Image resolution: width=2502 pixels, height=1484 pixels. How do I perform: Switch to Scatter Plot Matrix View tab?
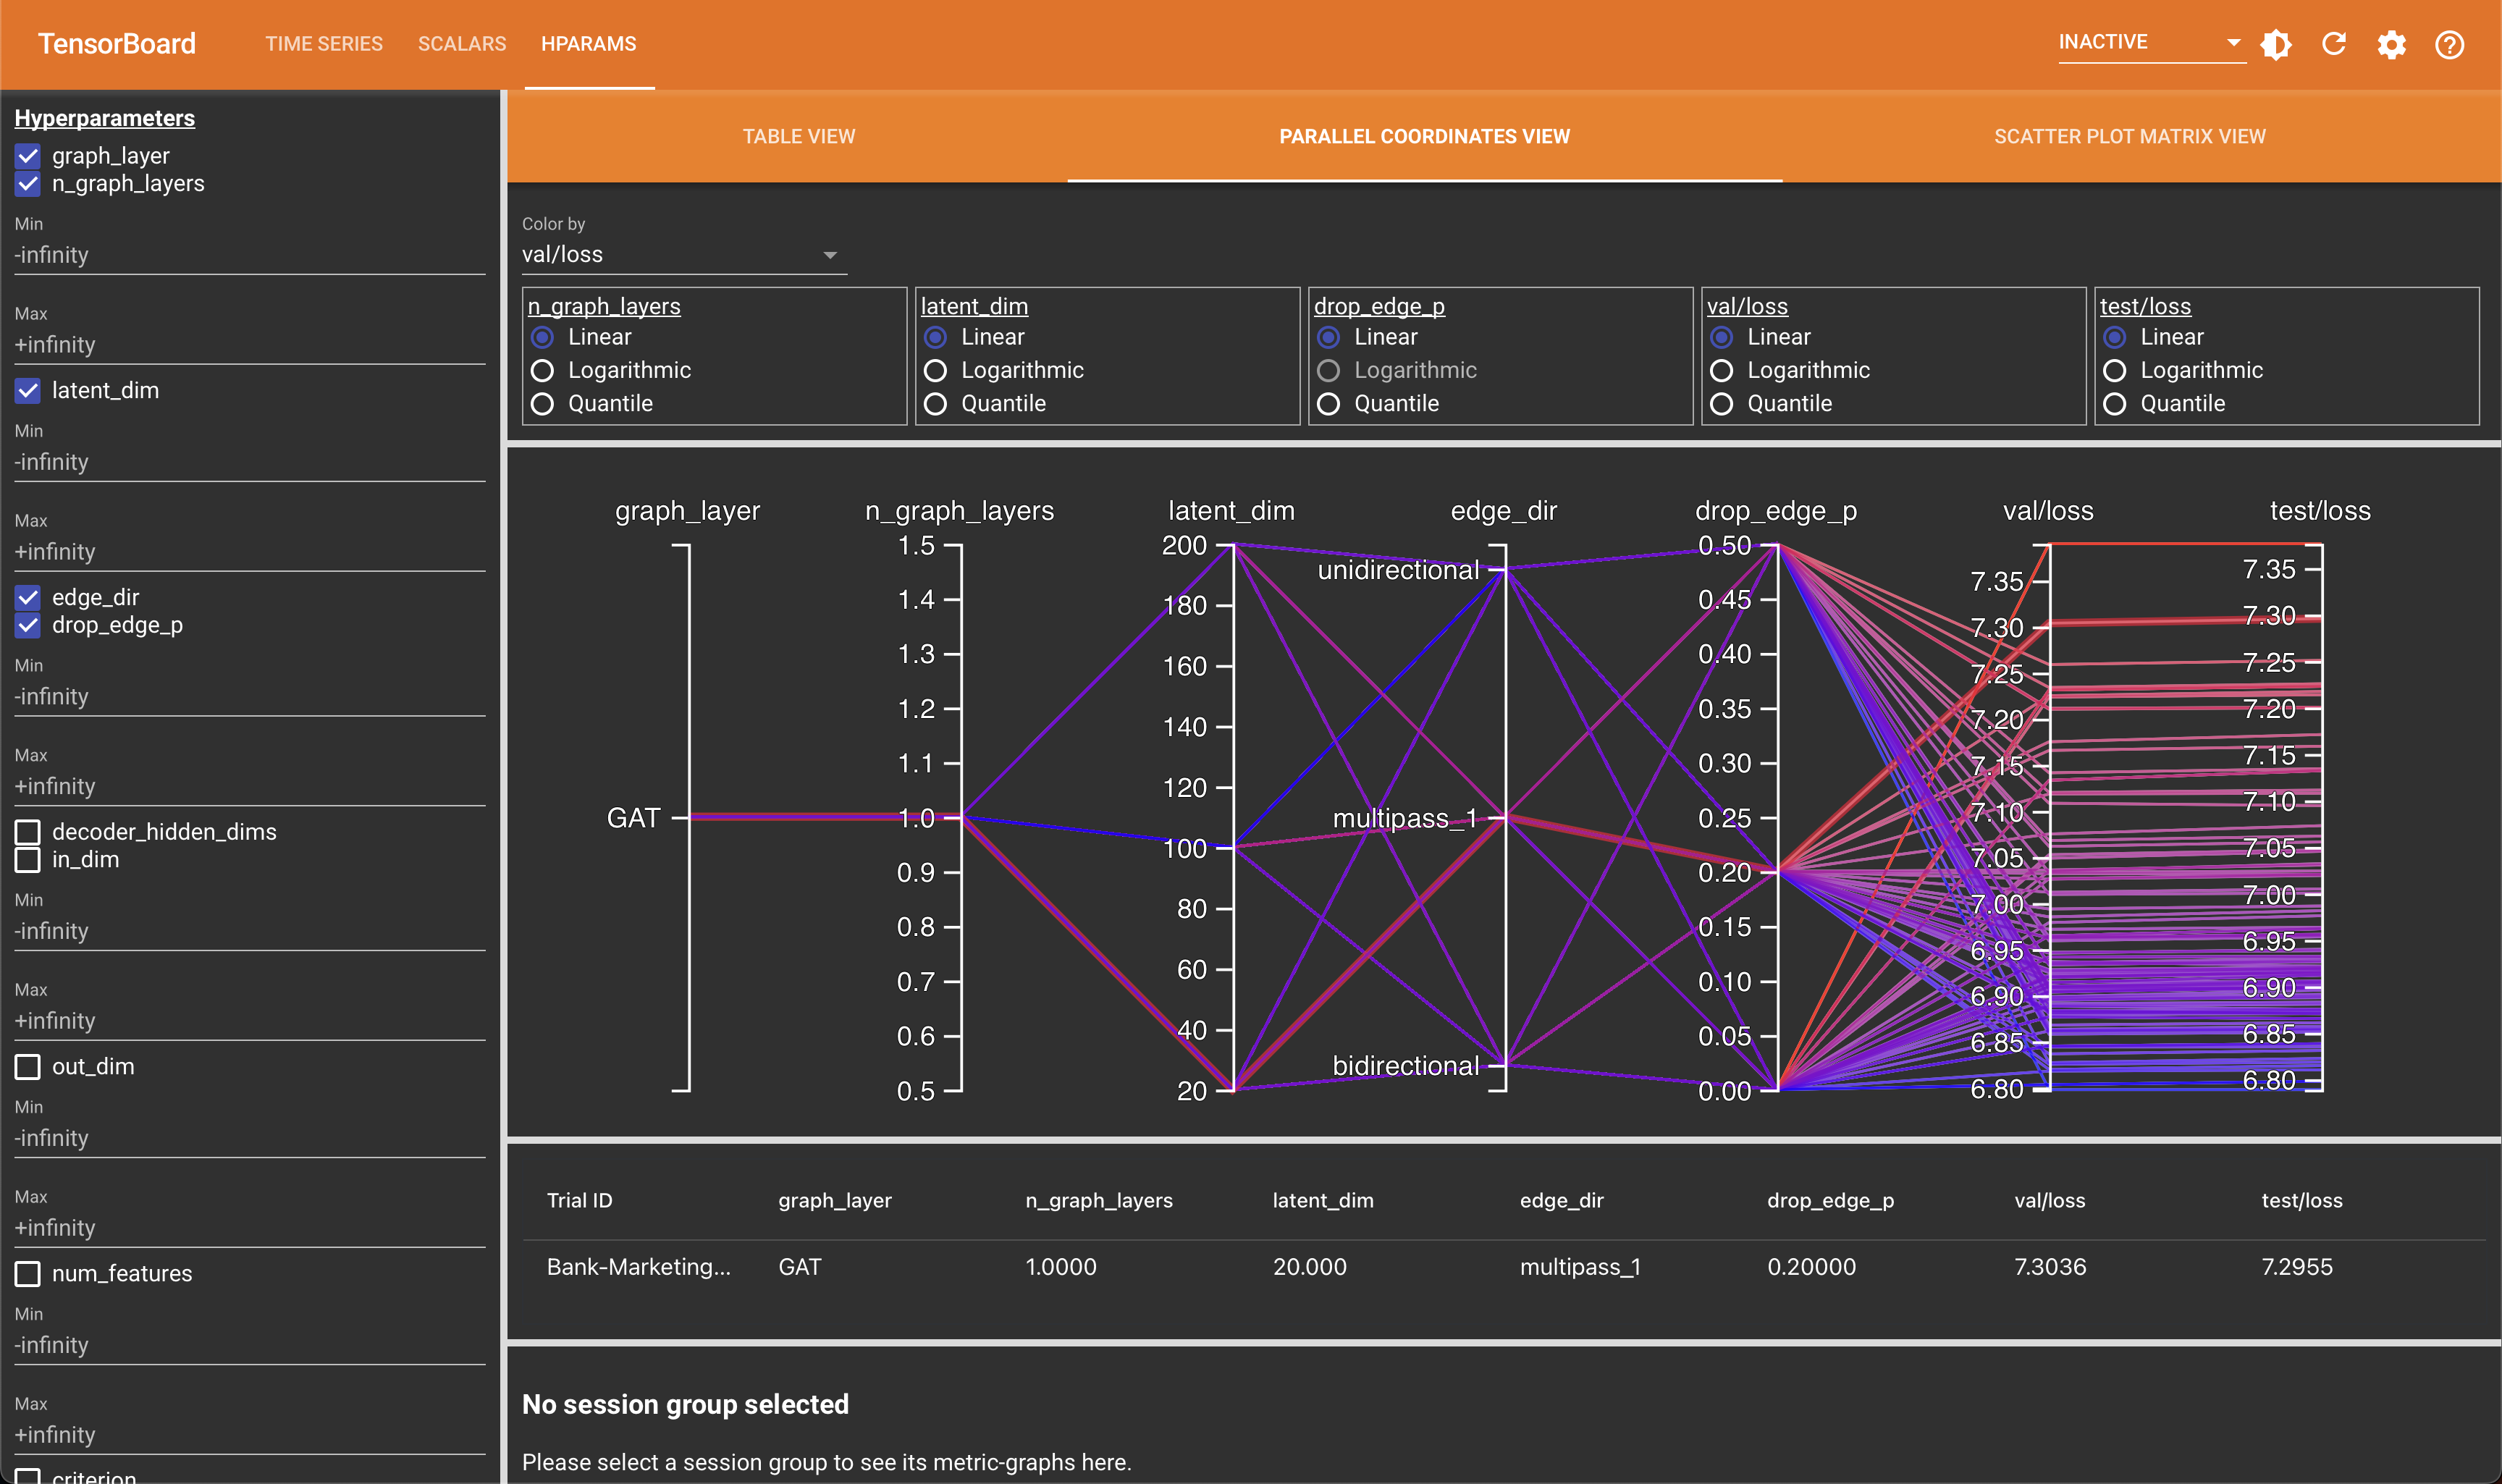point(2129,137)
